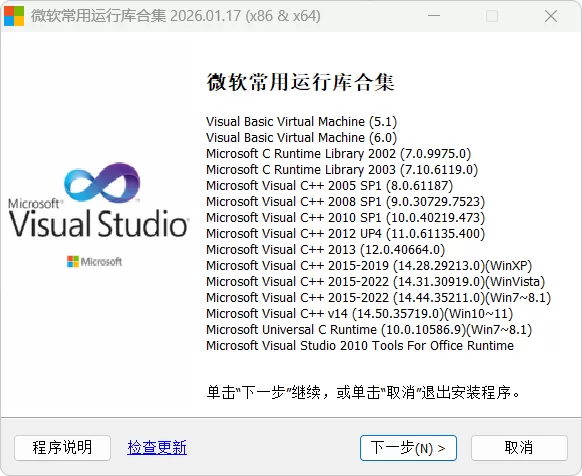The height and width of the screenshot is (476, 582).
Task: Select Microsoft Visual C++ 2012 UP4 line
Action: [346, 233]
